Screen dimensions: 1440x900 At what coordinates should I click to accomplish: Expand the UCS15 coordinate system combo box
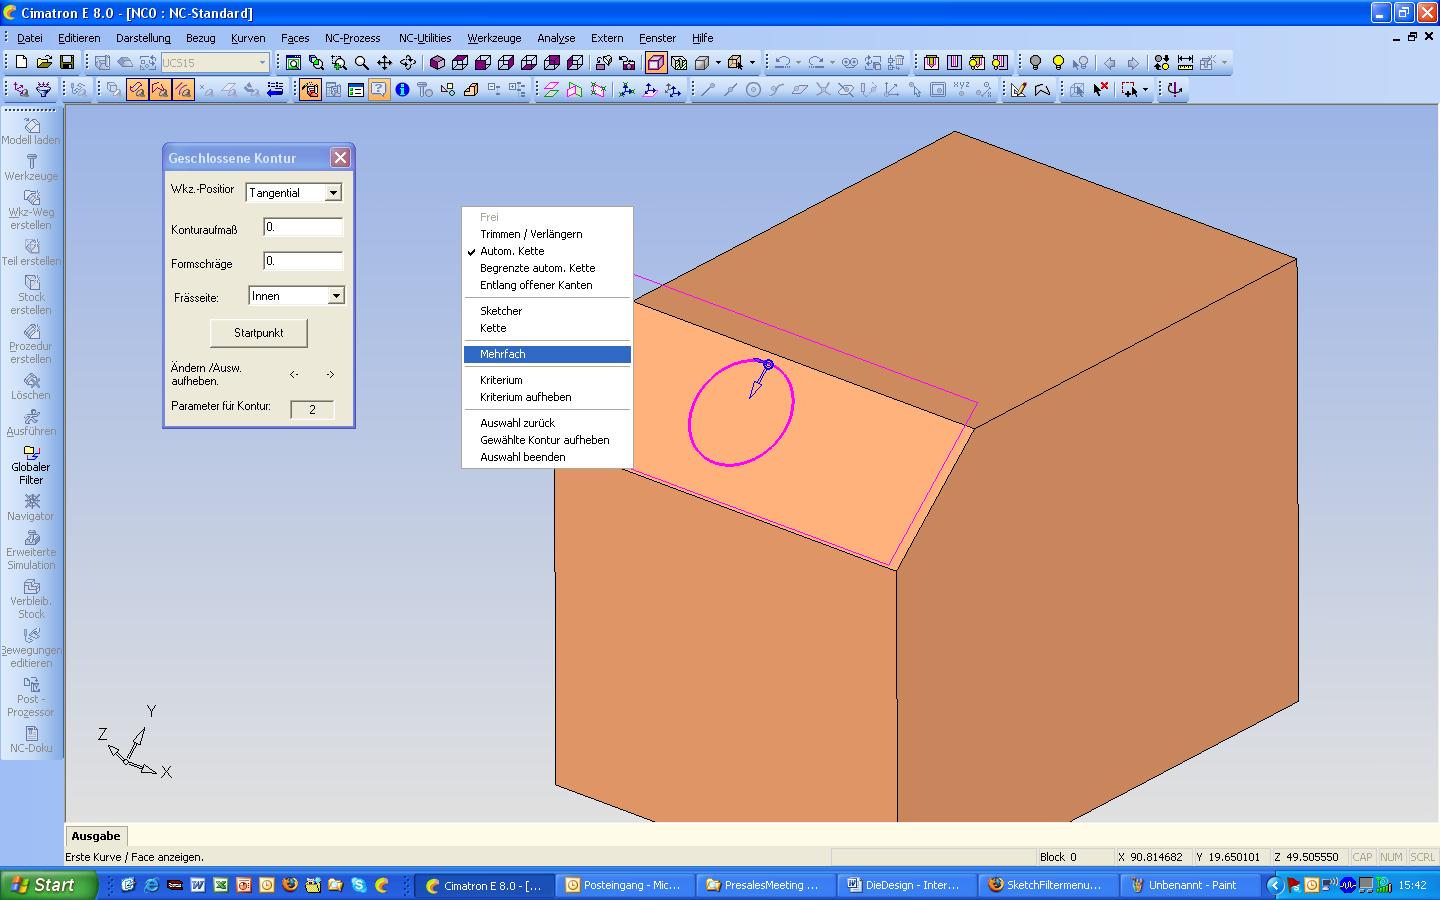tap(262, 62)
